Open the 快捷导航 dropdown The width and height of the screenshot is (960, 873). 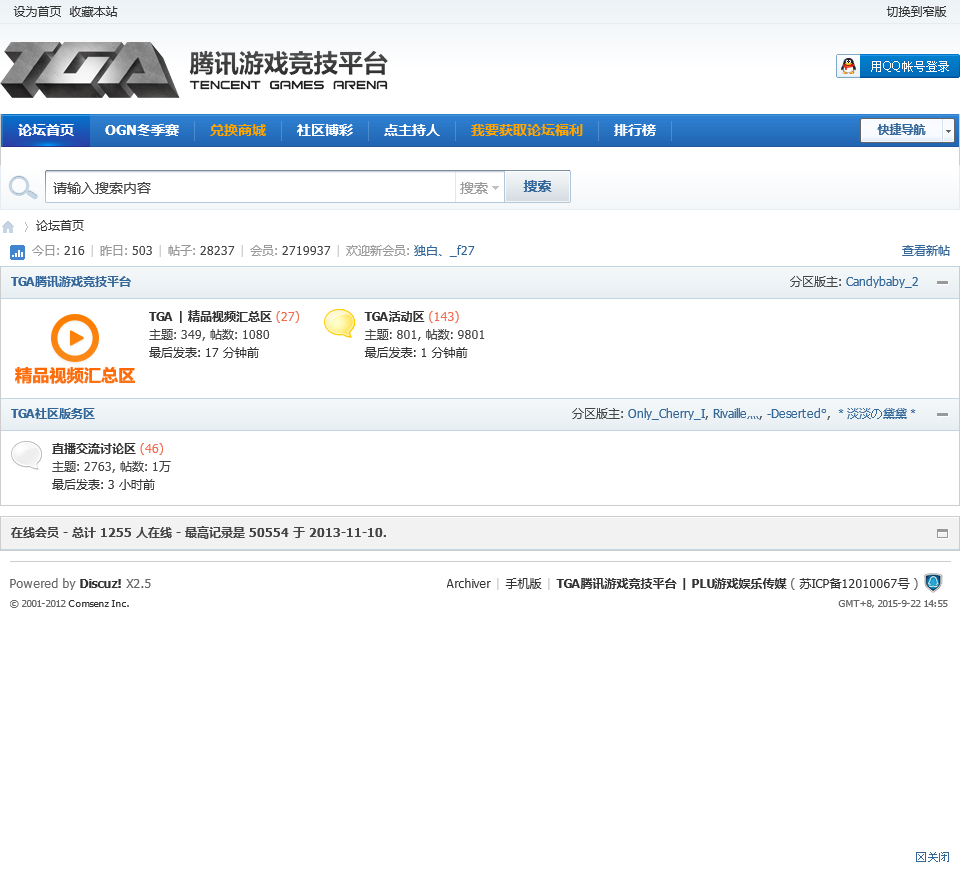907,130
